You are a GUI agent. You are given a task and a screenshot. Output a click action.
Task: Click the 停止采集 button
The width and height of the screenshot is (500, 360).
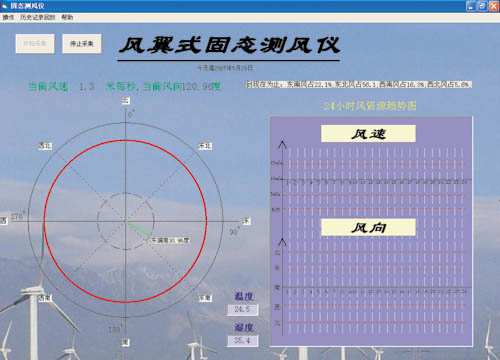pos(82,44)
